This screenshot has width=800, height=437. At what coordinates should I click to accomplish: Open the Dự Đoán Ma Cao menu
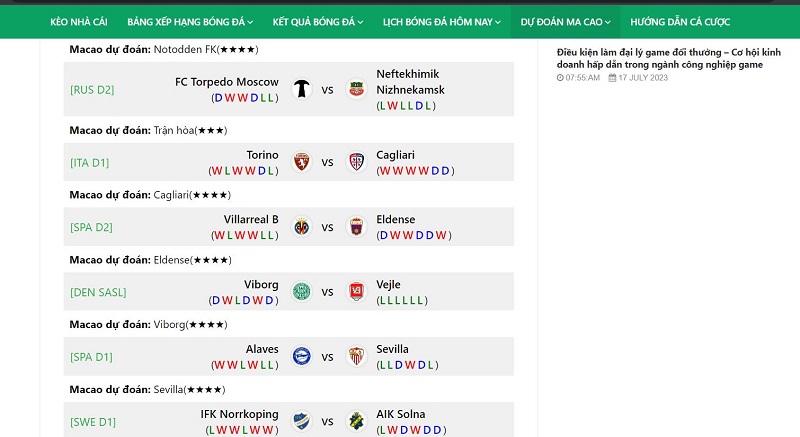click(565, 22)
